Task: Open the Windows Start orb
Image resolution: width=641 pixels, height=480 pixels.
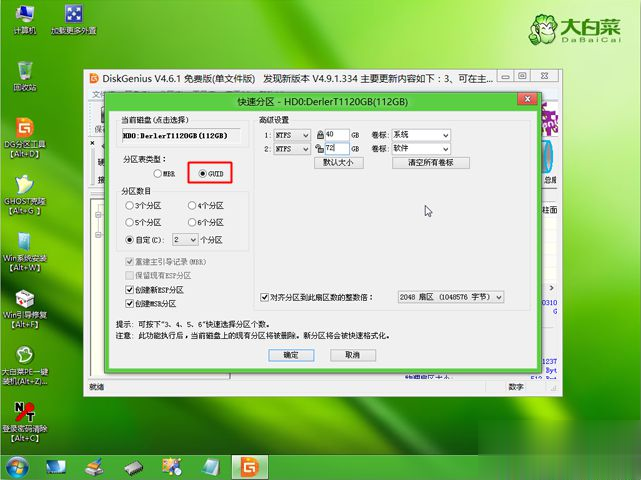Action: pos(17,466)
